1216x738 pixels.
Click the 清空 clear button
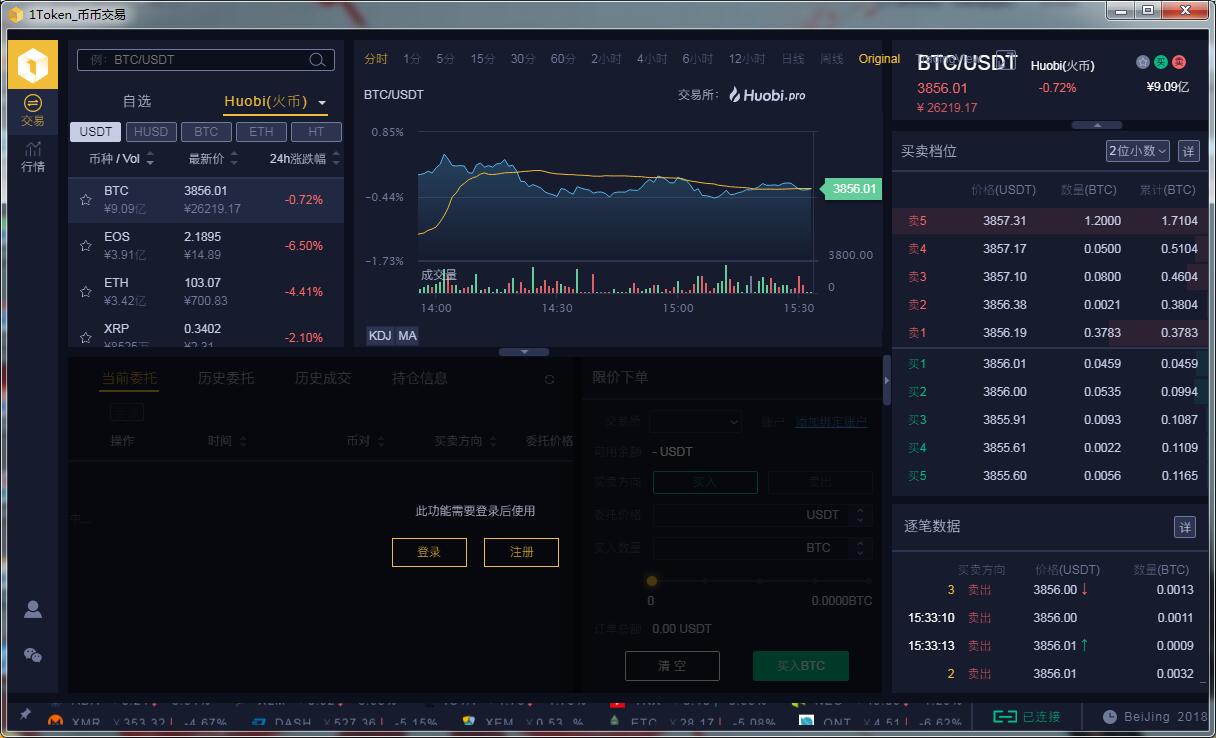[672, 666]
